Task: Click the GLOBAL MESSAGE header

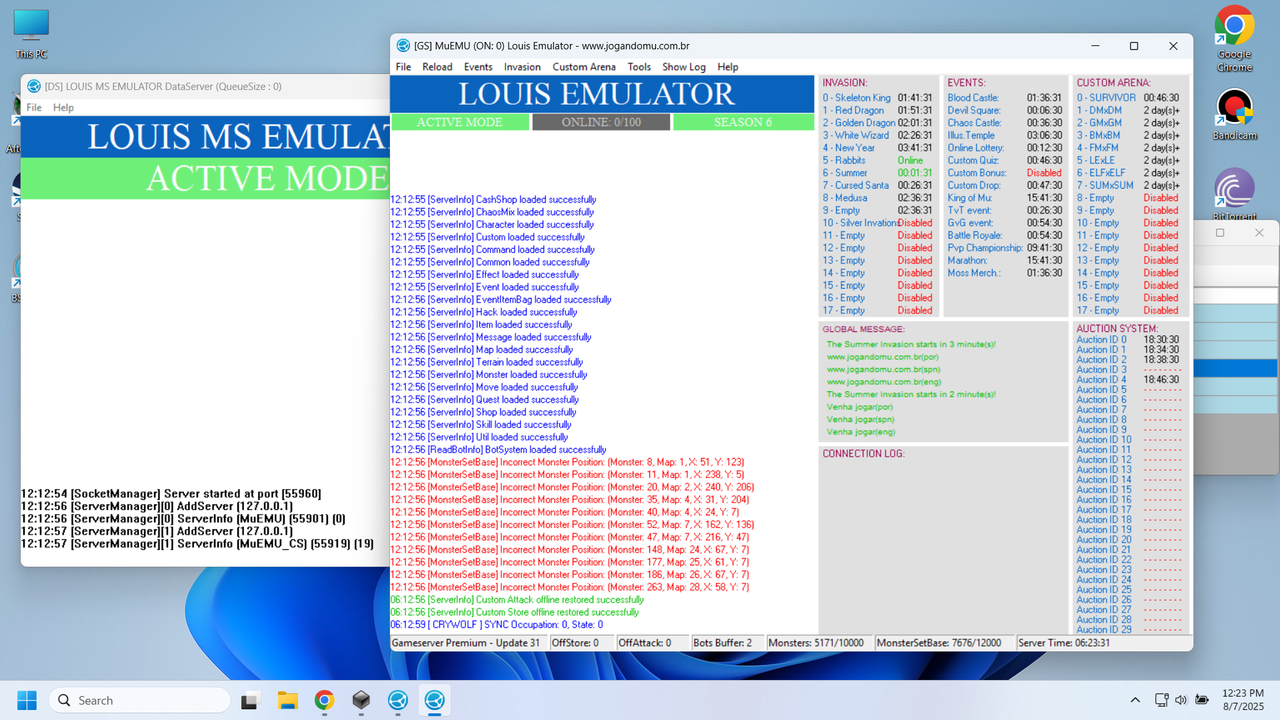Action: point(863,329)
